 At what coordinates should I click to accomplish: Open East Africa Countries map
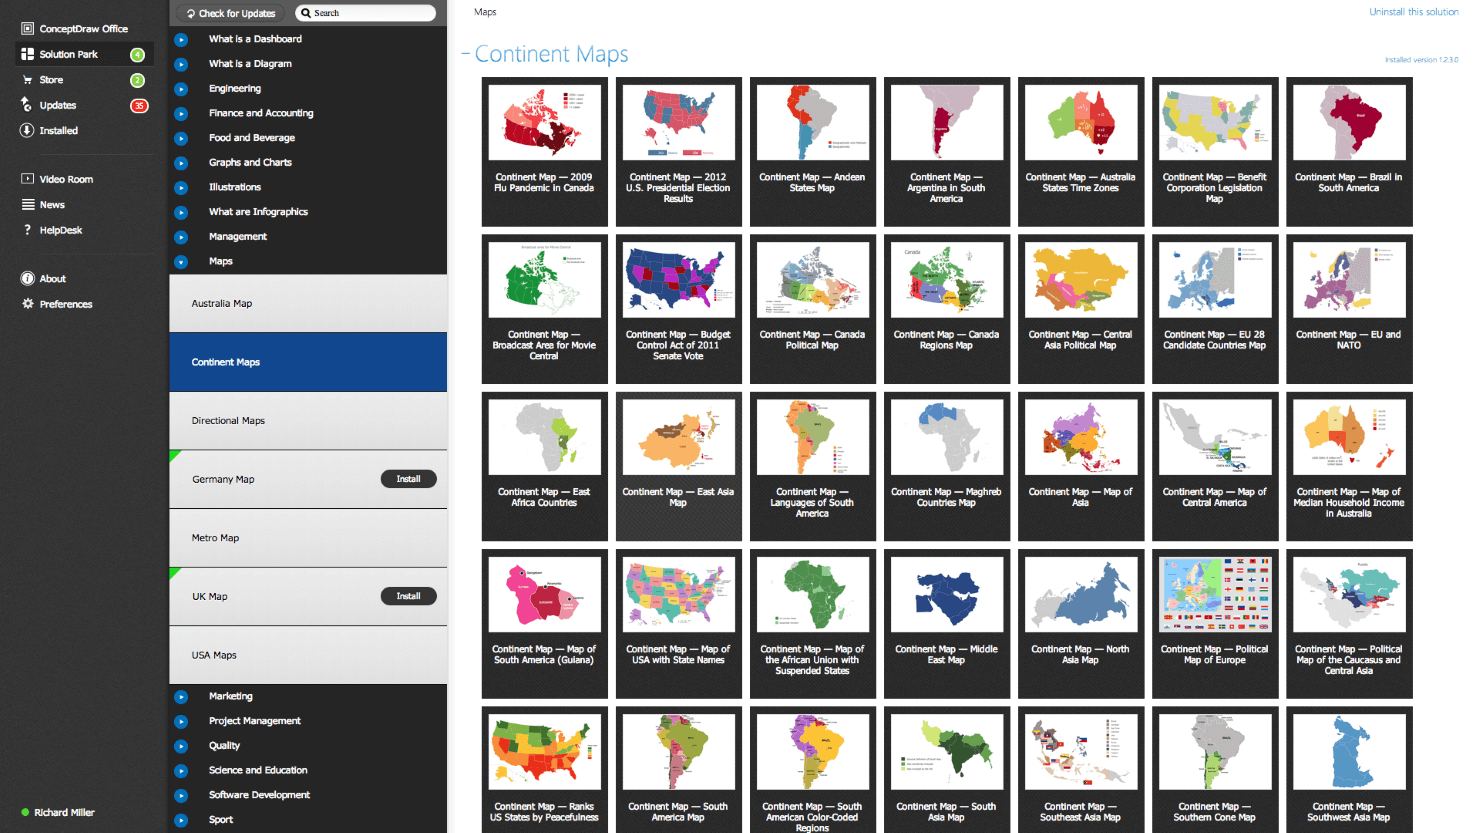(x=544, y=466)
